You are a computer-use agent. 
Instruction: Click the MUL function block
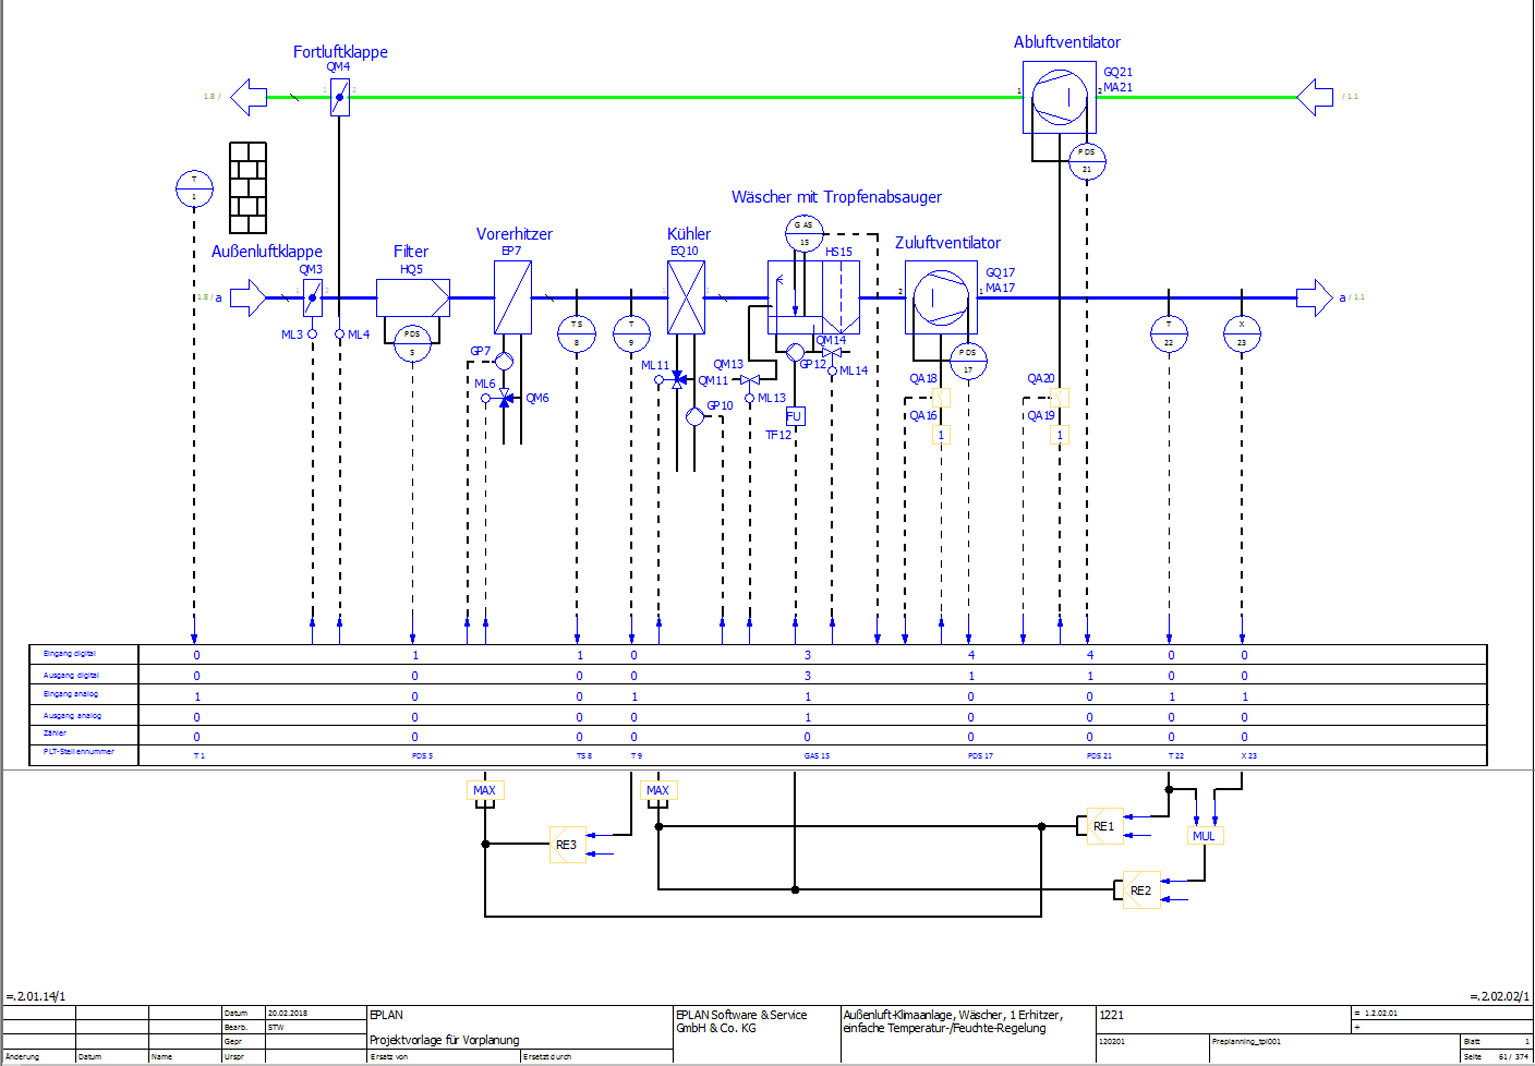coord(1204,836)
